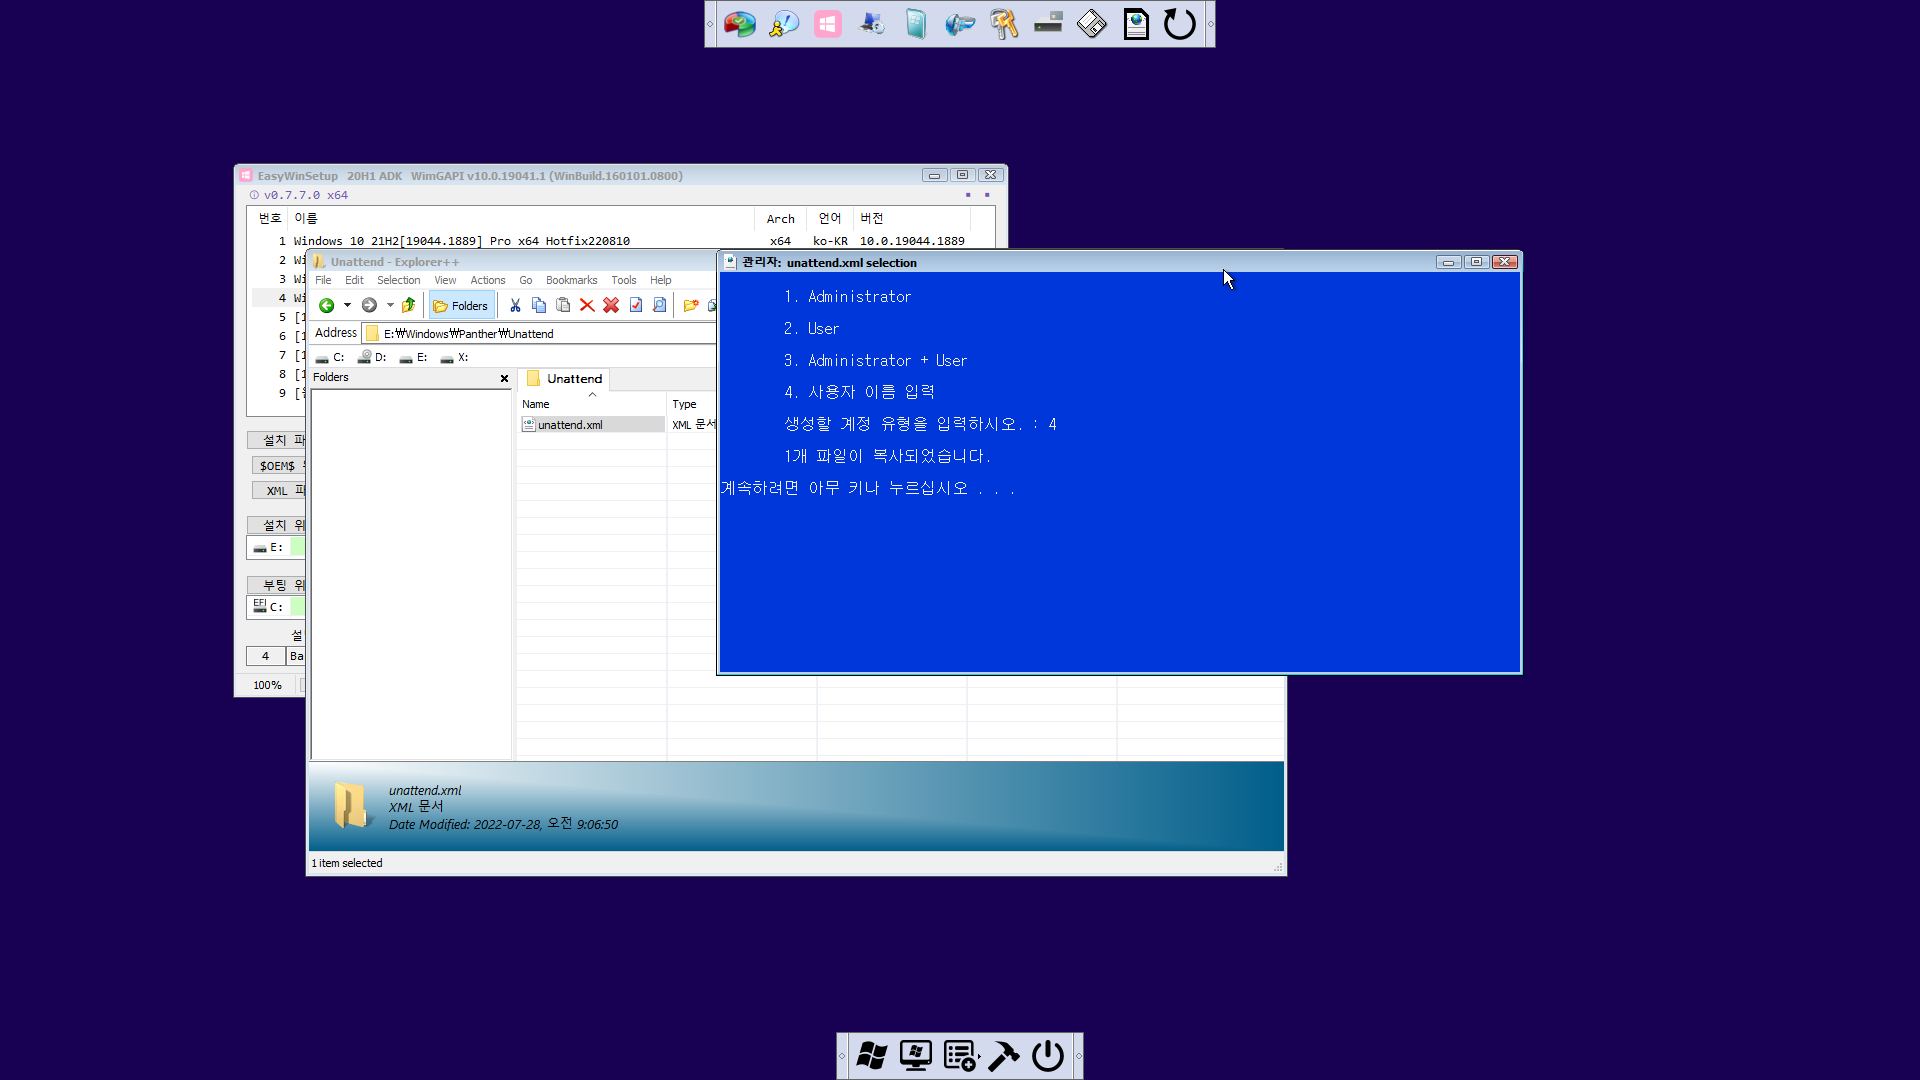Click the New Folder icon in Explorer++
Screen dimensions: 1920x1080
pos(690,306)
